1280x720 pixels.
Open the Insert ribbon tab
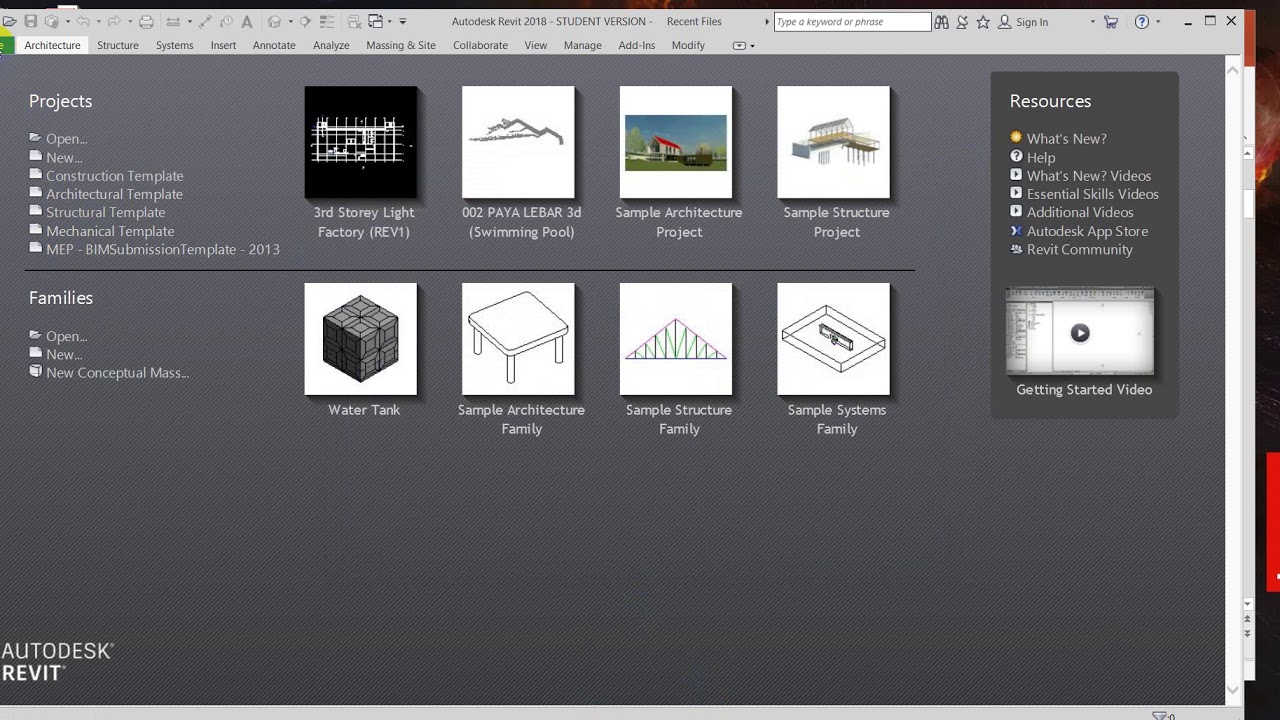223,45
